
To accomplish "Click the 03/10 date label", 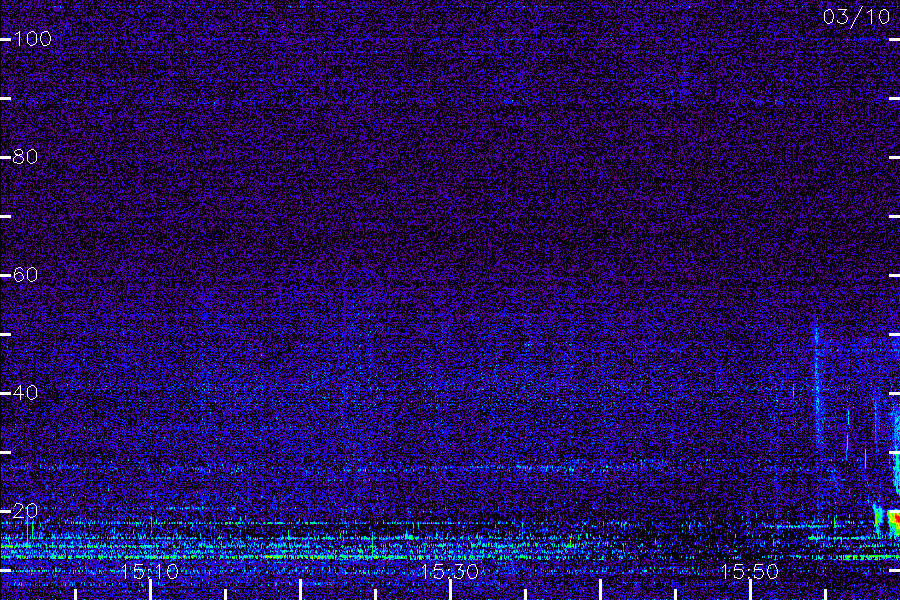I will point(856,17).
